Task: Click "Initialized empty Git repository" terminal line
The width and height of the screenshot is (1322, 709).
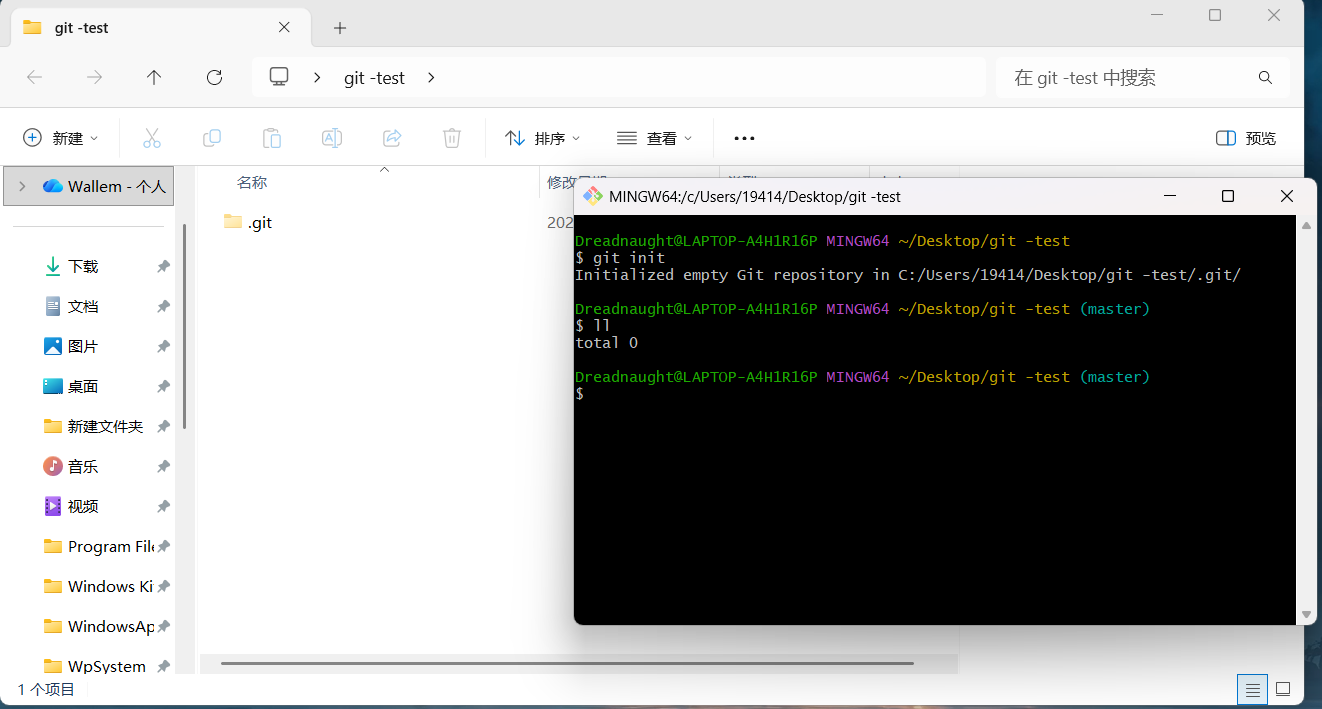Action: [908, 275]
